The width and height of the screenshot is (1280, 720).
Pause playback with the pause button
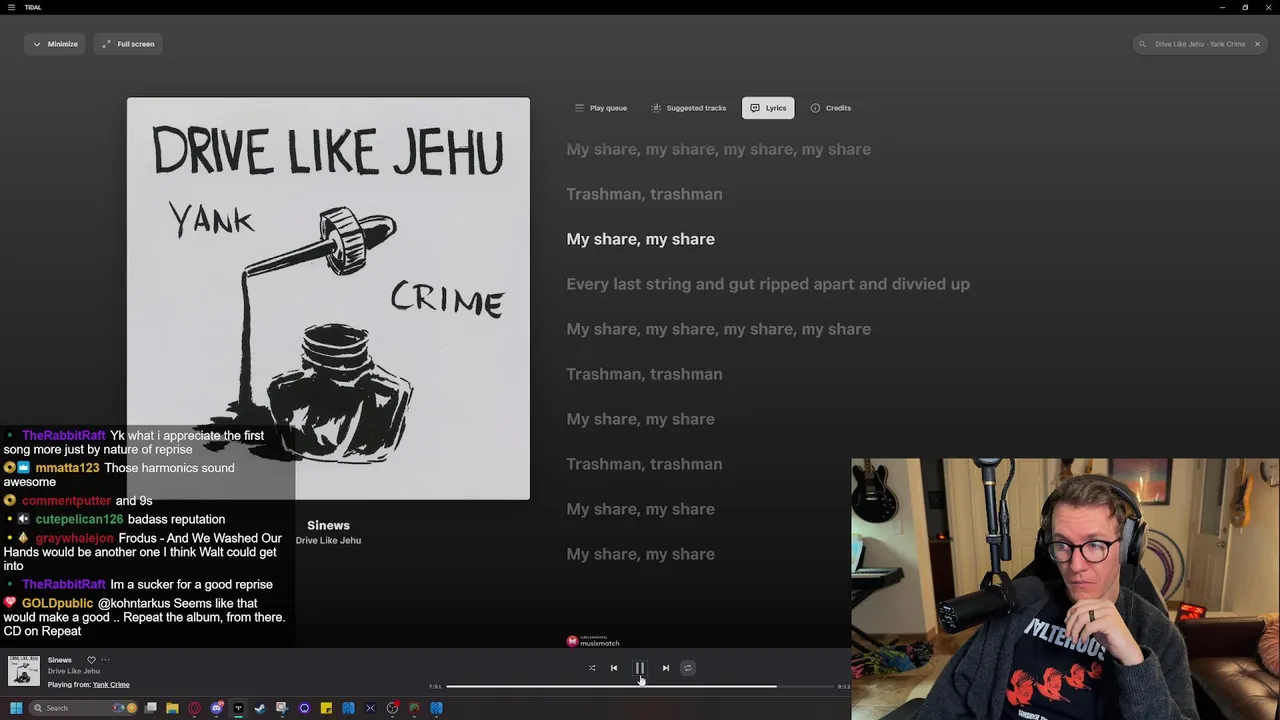(x=640, y=668)
